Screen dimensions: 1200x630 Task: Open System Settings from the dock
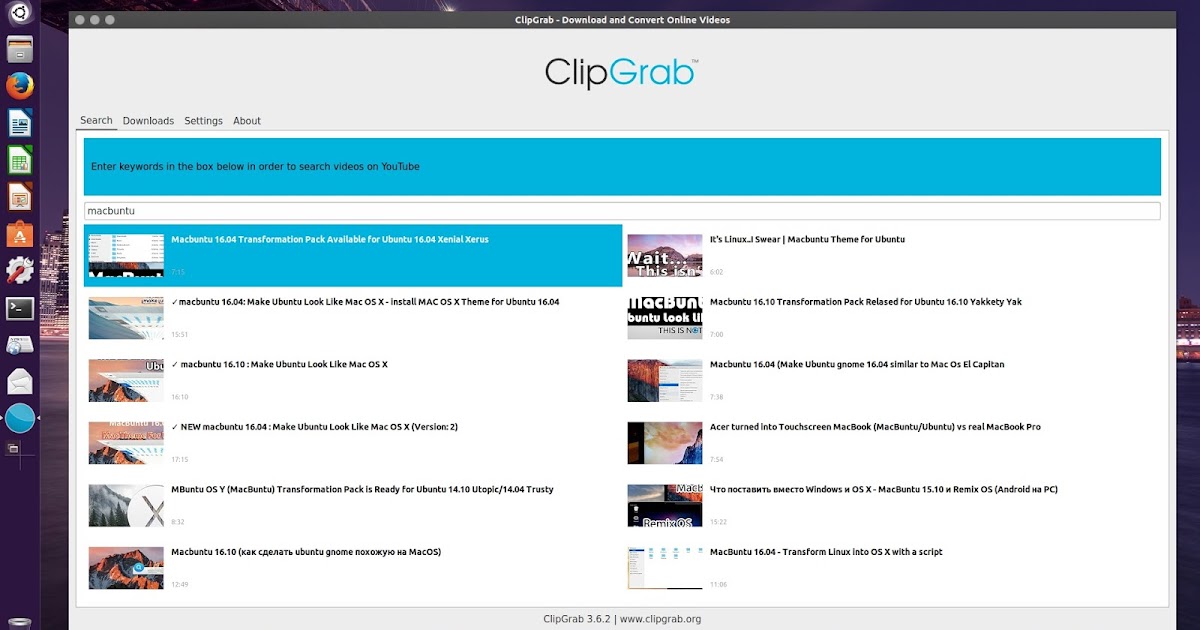[21, 269]
